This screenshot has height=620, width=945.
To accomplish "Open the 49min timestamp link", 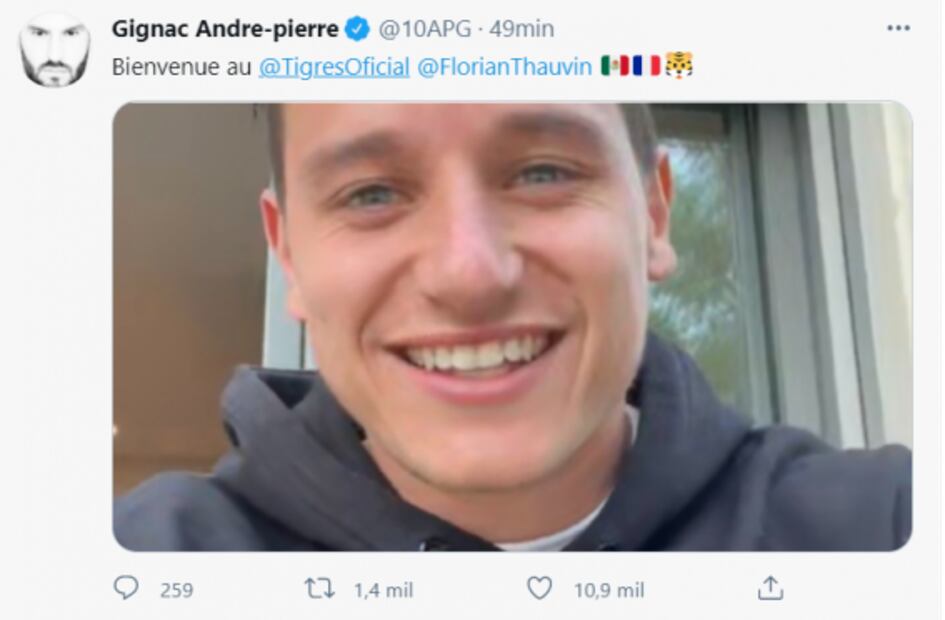I will 521,29.
